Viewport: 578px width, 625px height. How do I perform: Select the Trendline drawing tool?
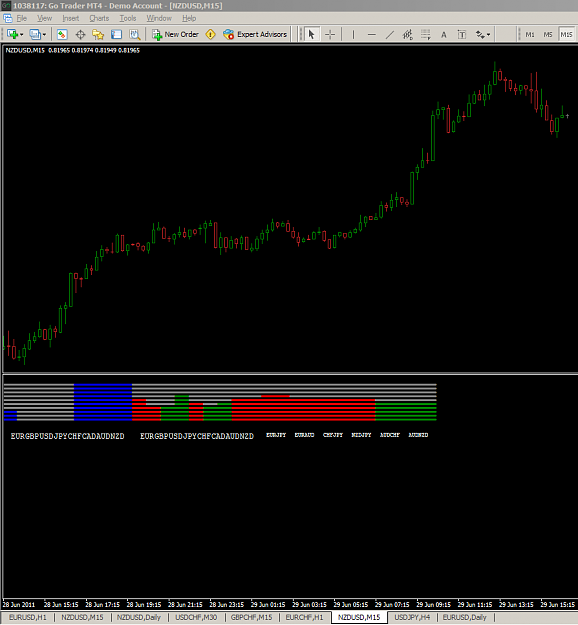(389, 34)
